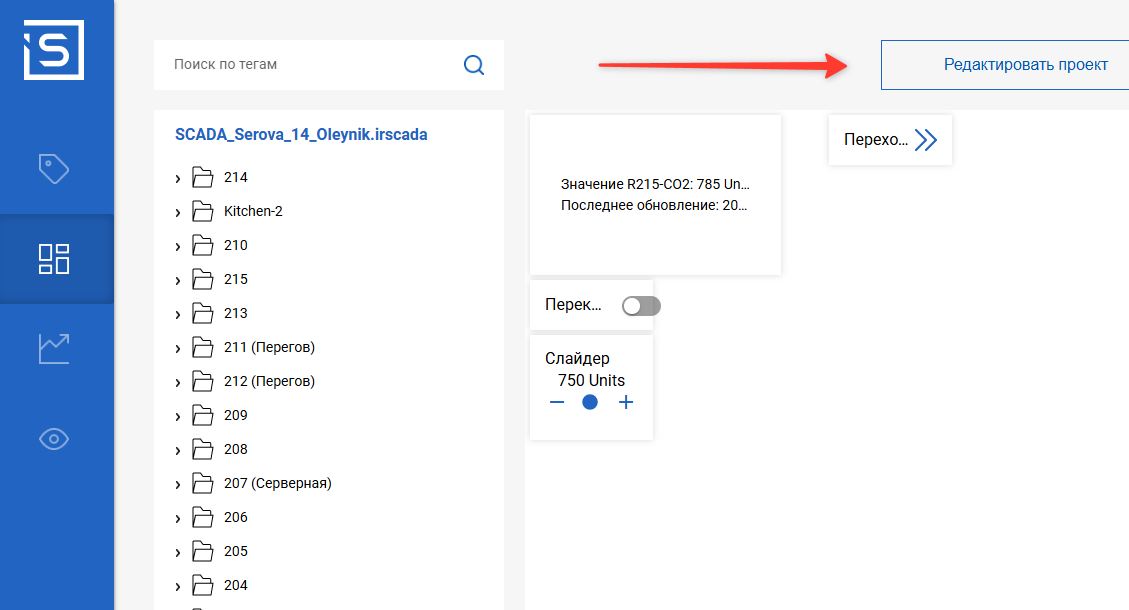The image size is (1129, 610).
Task: Expand the 207 (Серверная) folder arrow
Action: 178,485
